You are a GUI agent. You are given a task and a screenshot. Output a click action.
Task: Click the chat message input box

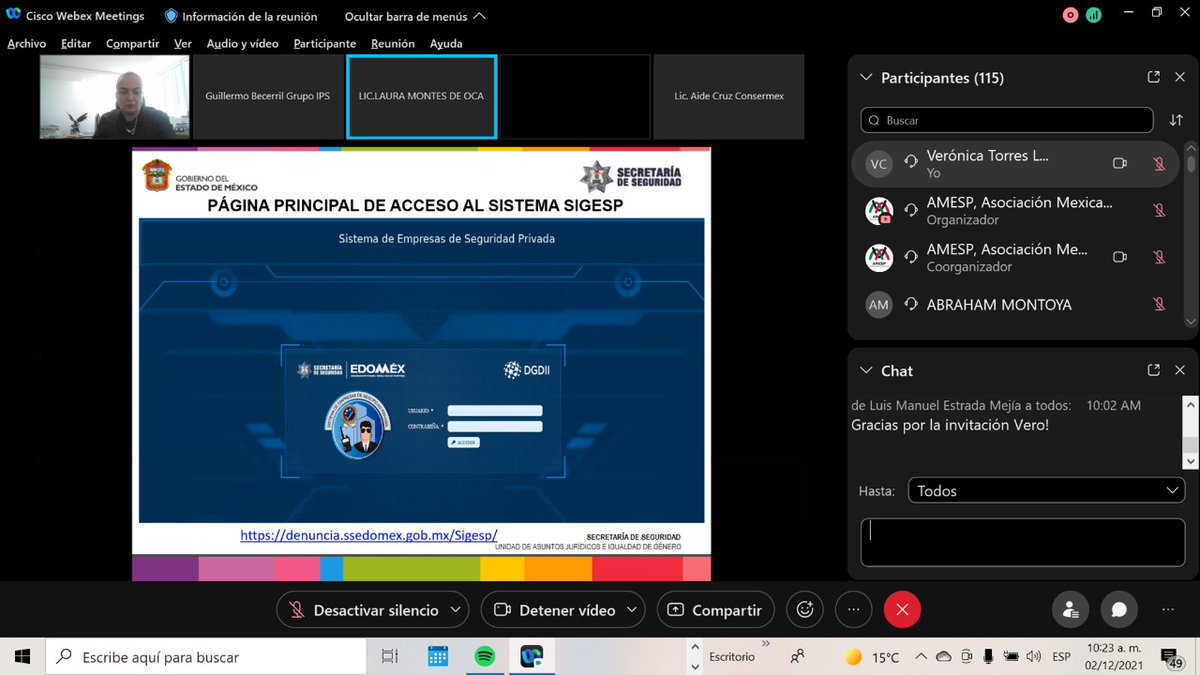click(1023, 542)
